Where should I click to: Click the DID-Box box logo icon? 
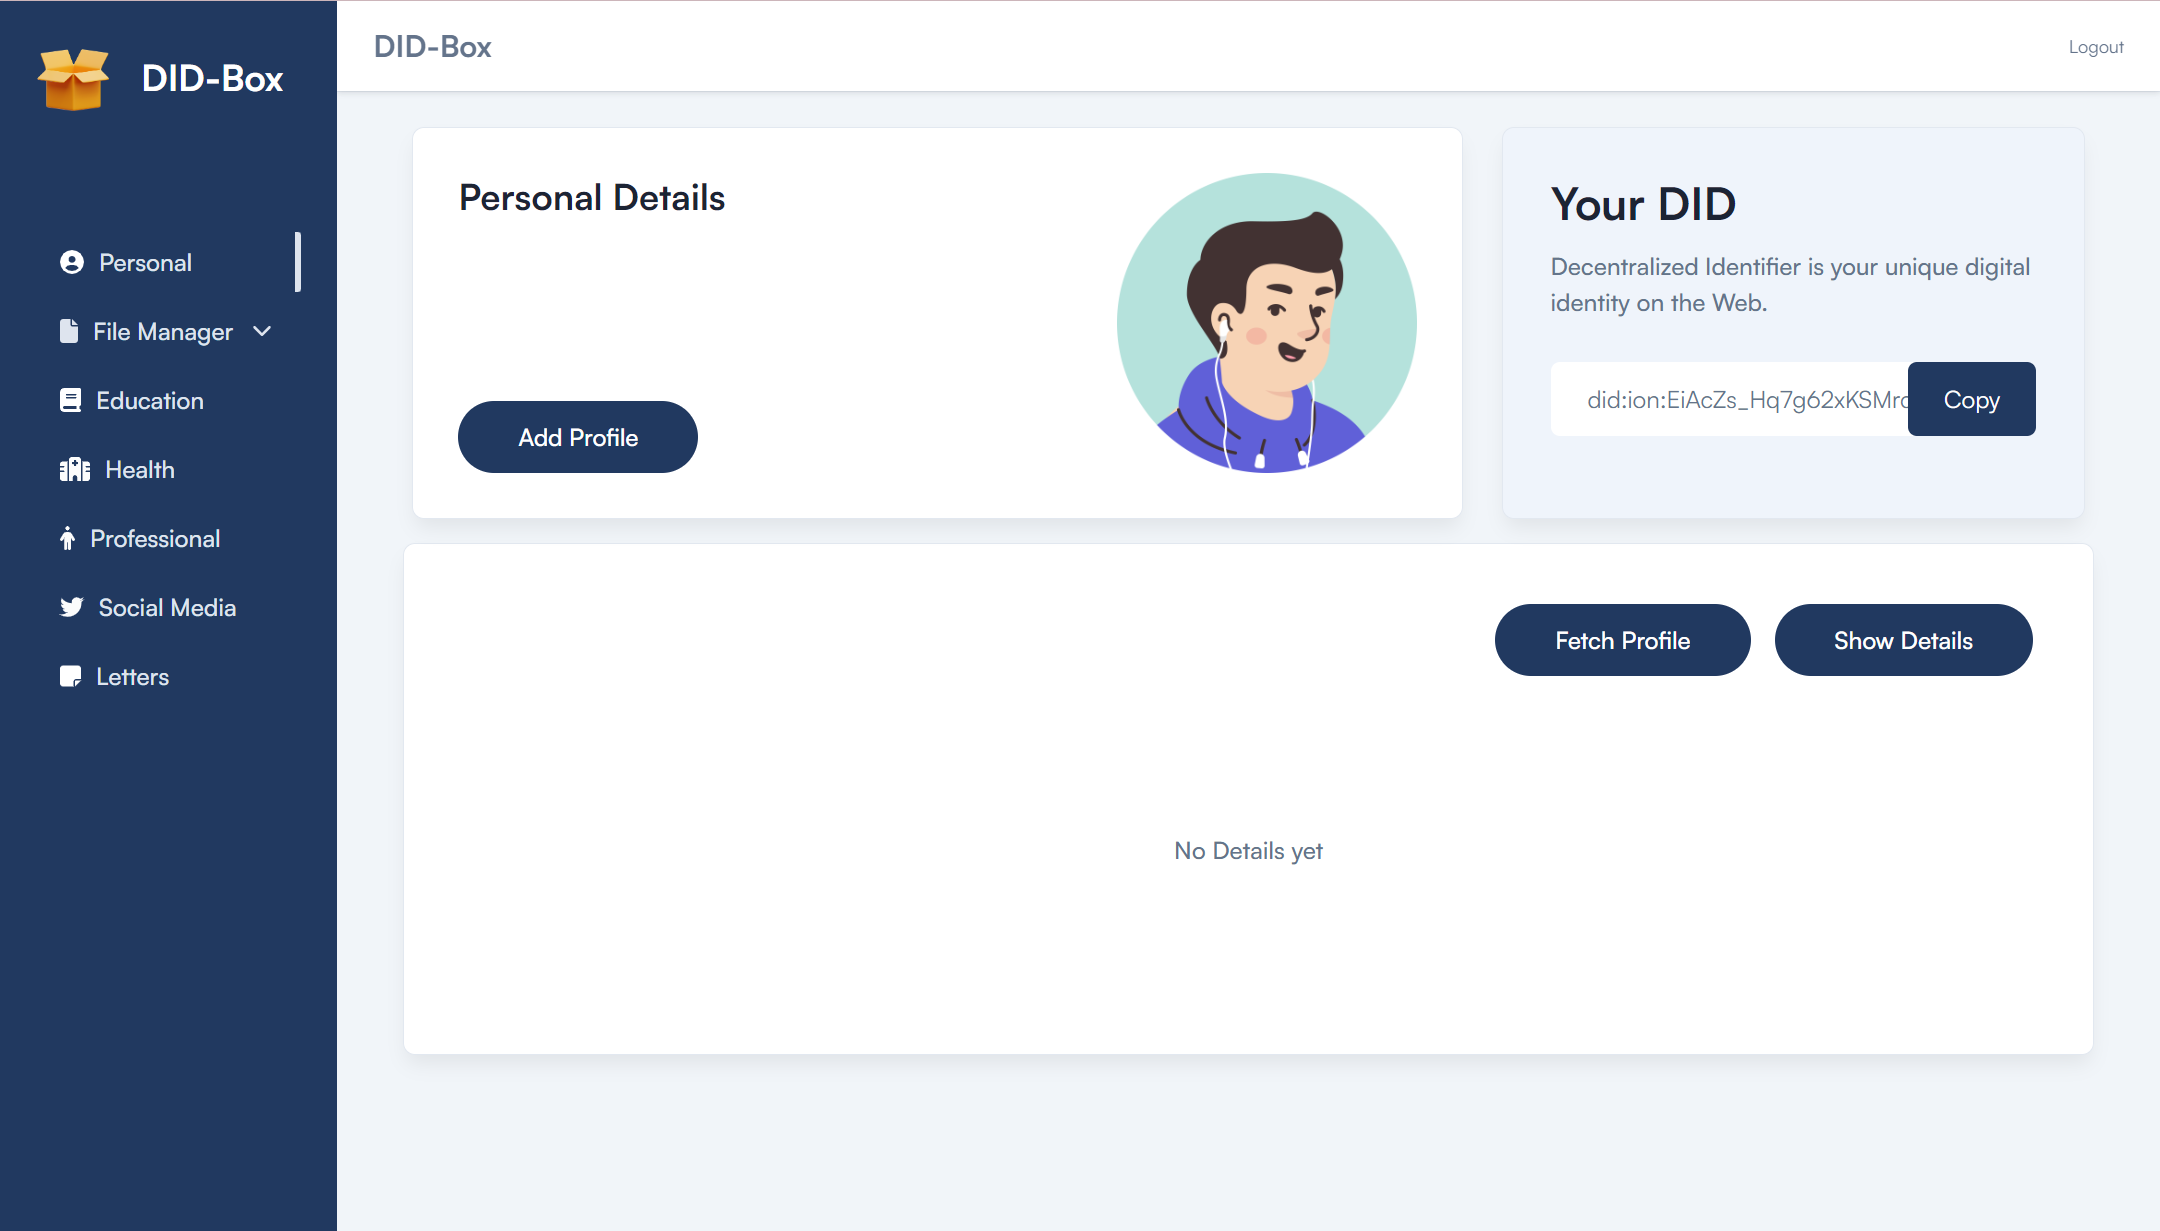point(73,78)
